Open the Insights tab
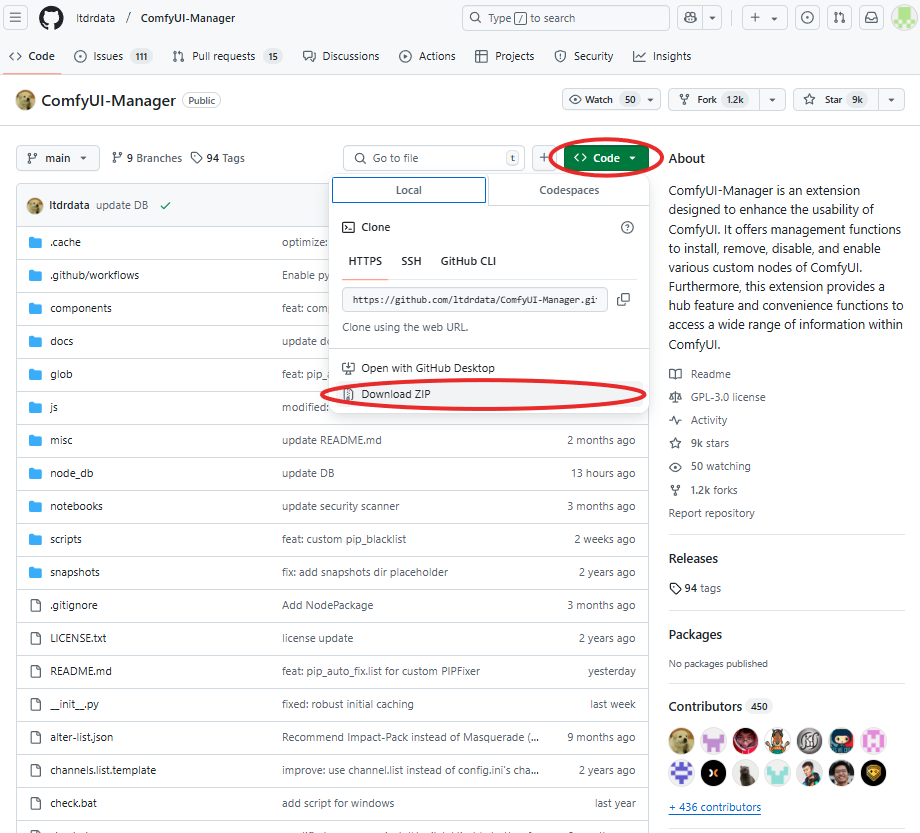The width and height of the screenshot is (920, 833). coord(662,56)
